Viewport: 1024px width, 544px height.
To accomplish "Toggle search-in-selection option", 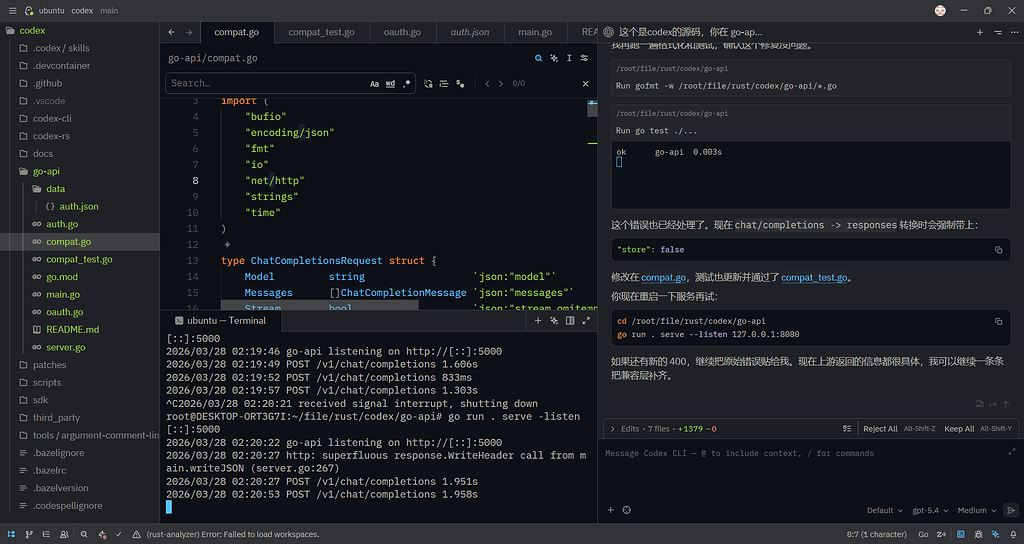I will click(x=444, y=84).
